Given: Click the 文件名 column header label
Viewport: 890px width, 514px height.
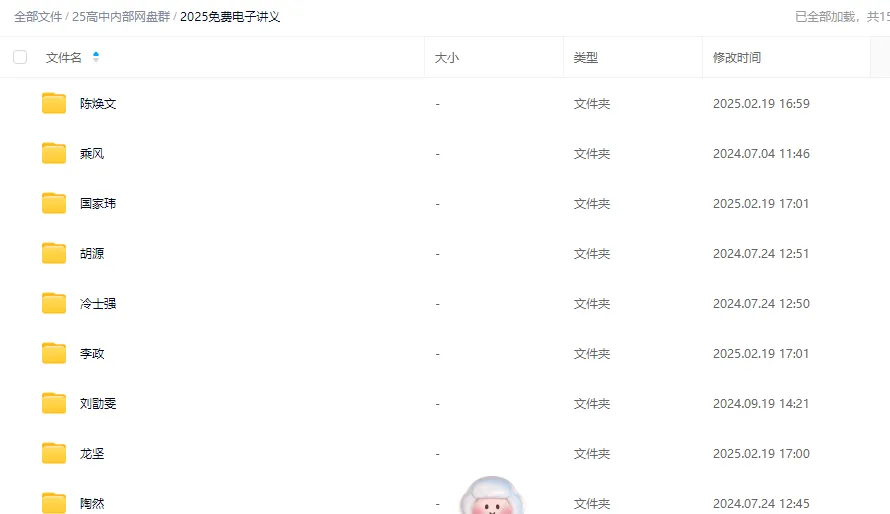Looking at the screenshot, I should (x=64, y=57).
